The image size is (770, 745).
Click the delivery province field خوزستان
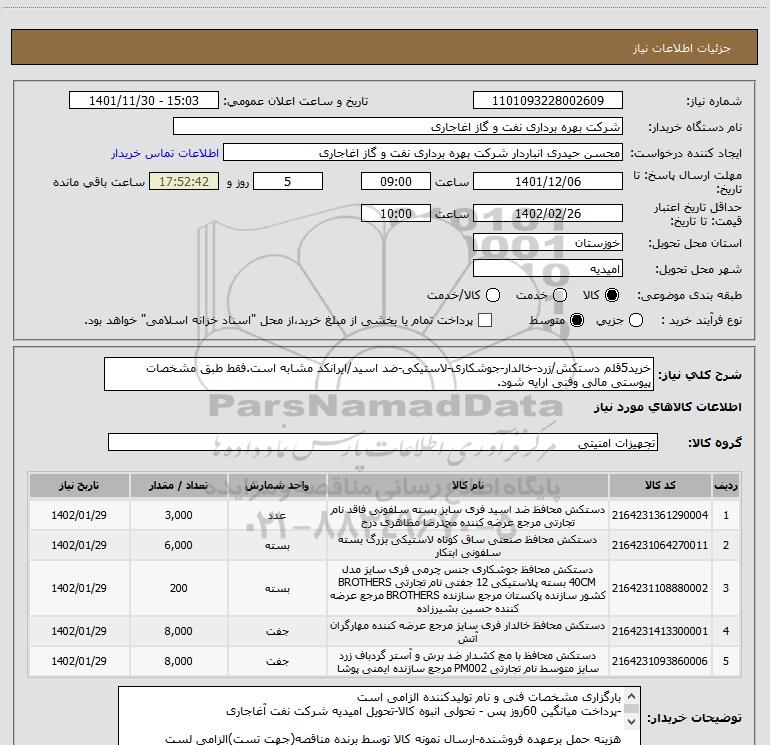(x=548, y=243)
